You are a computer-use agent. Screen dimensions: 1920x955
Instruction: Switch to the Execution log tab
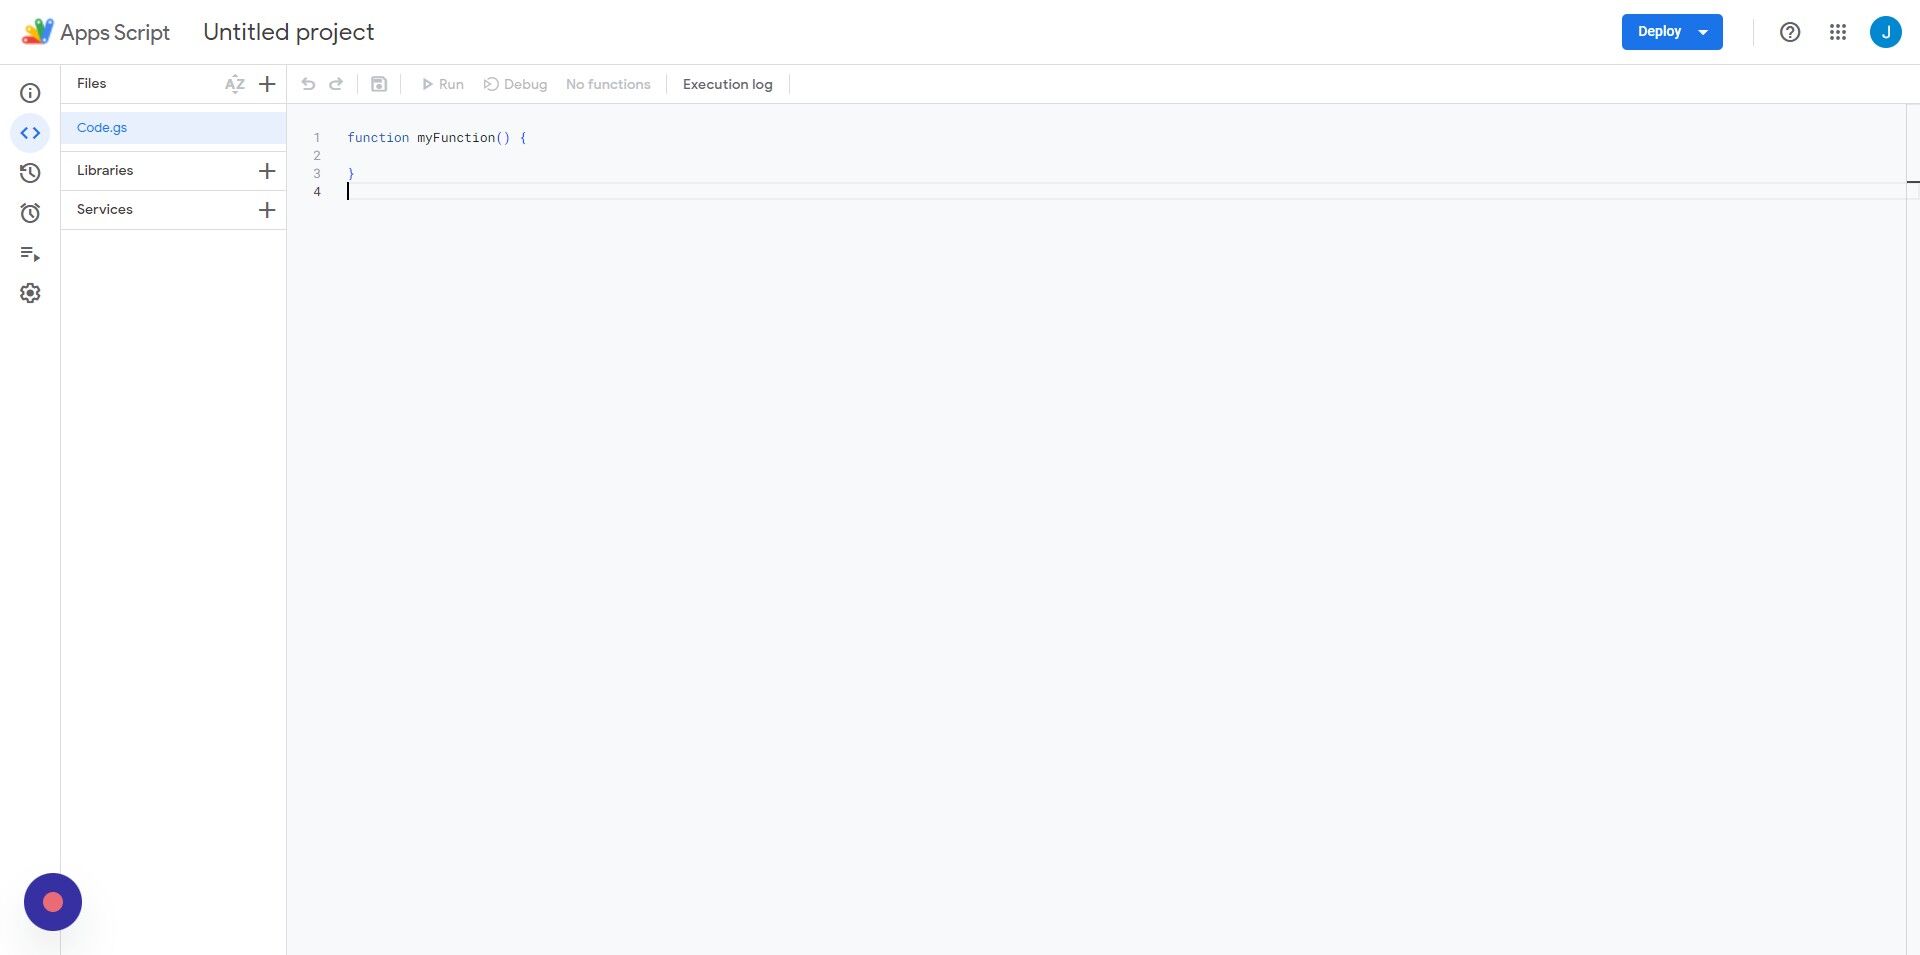click(727, 84)
